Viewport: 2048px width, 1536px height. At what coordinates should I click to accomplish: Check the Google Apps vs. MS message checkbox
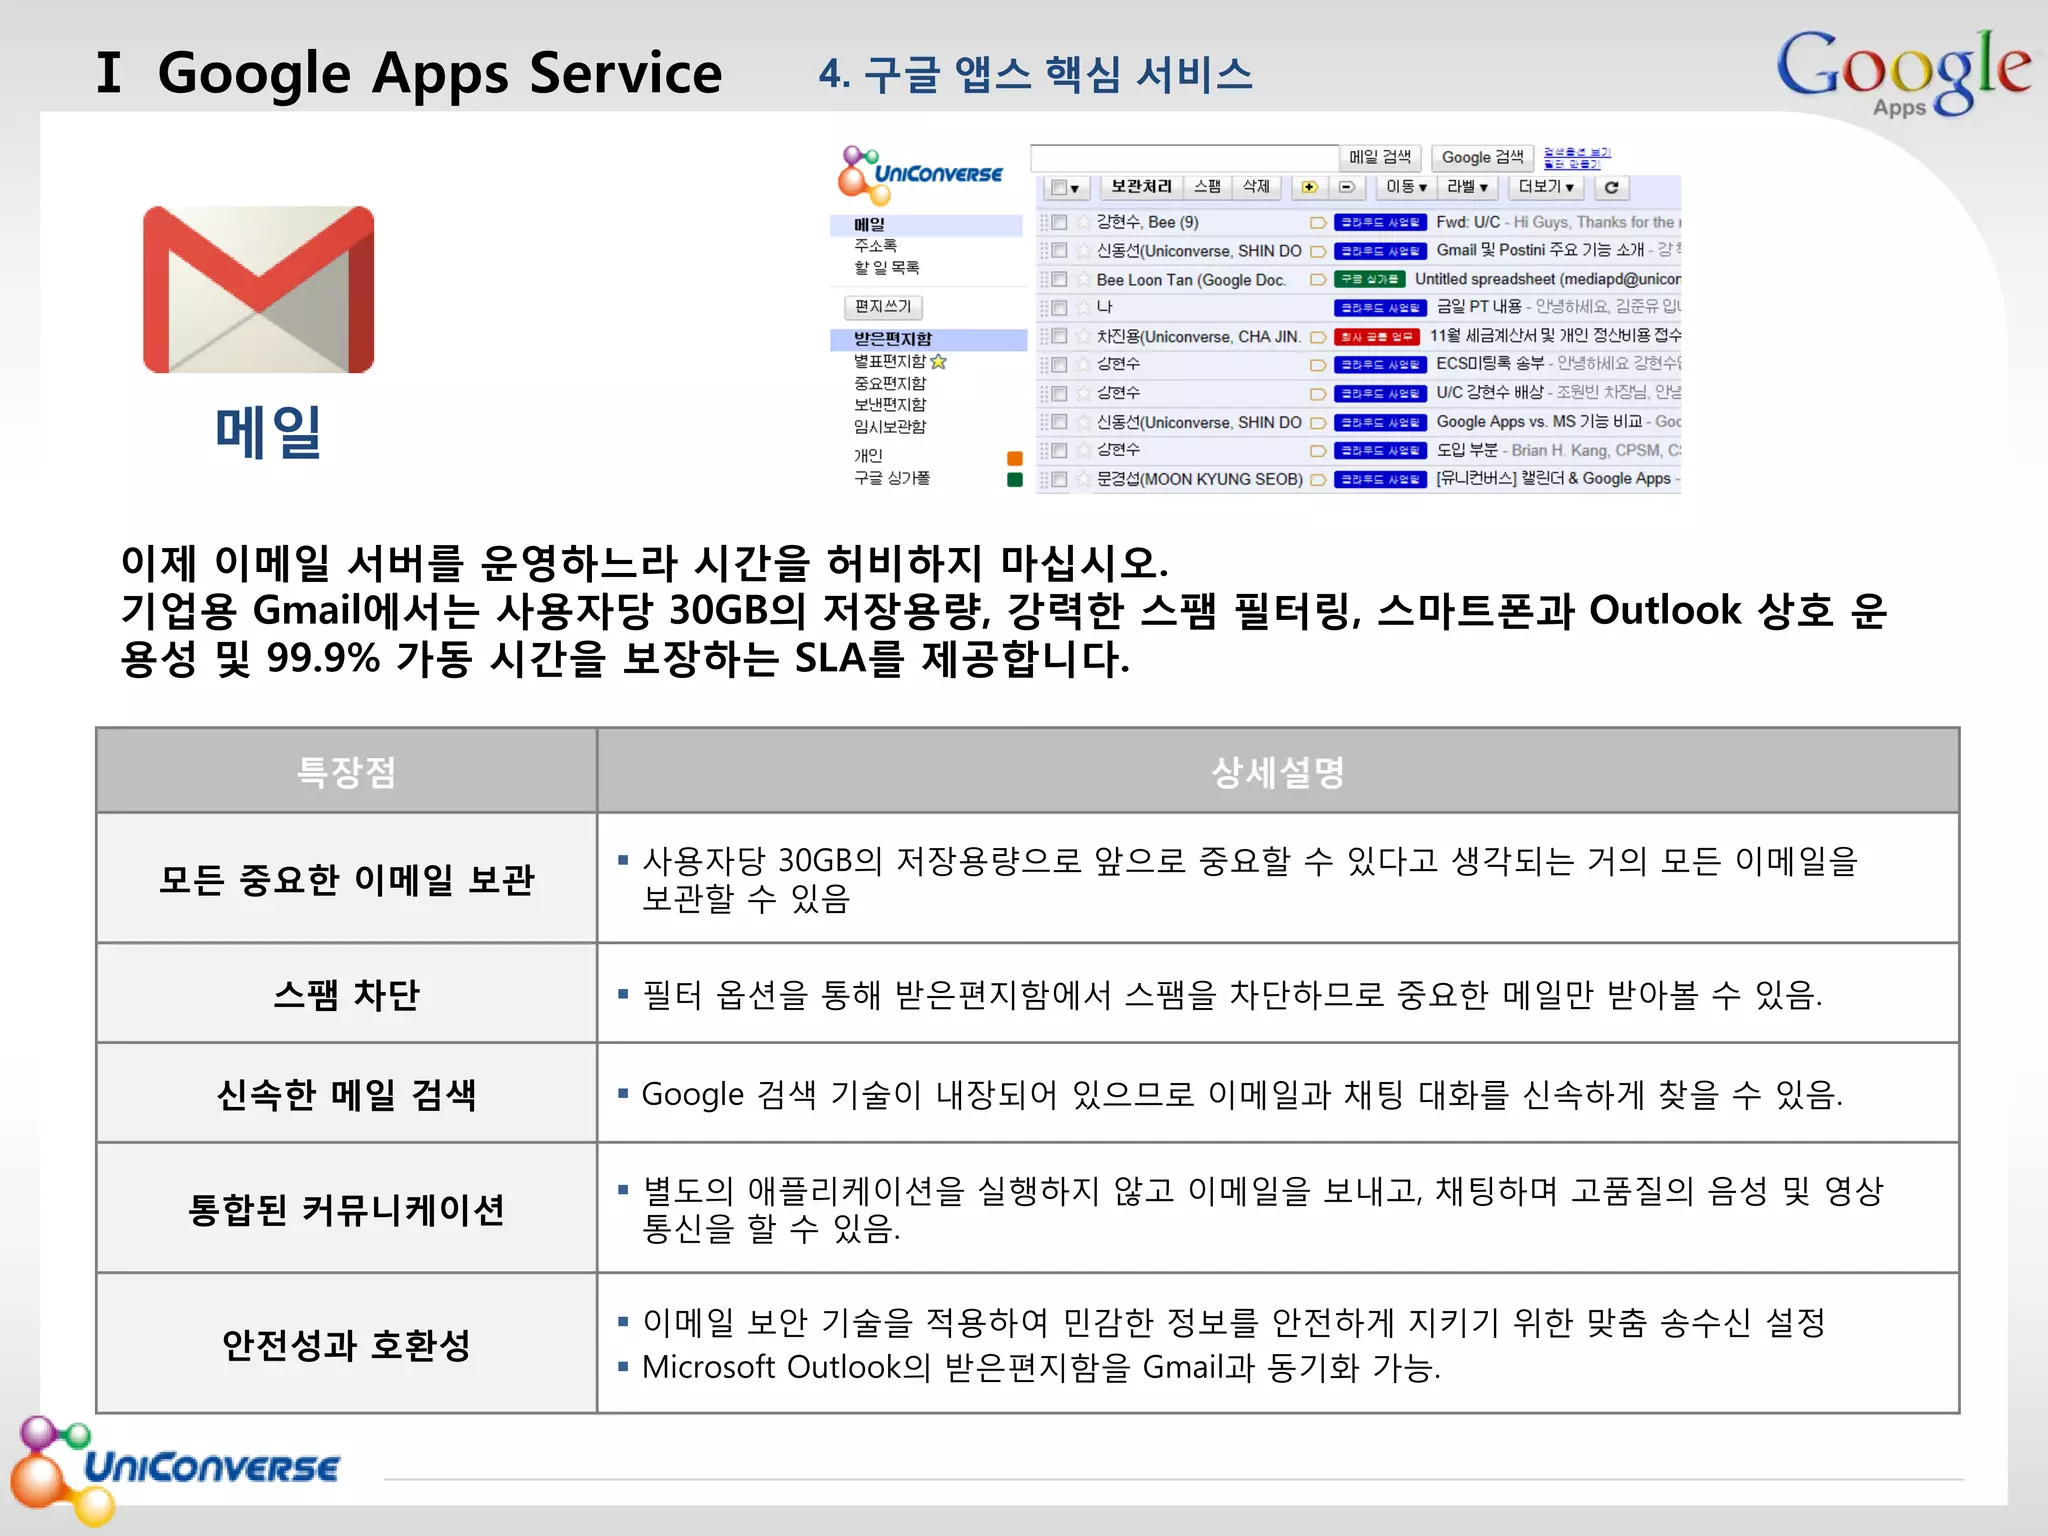(x=1060, y=422)
